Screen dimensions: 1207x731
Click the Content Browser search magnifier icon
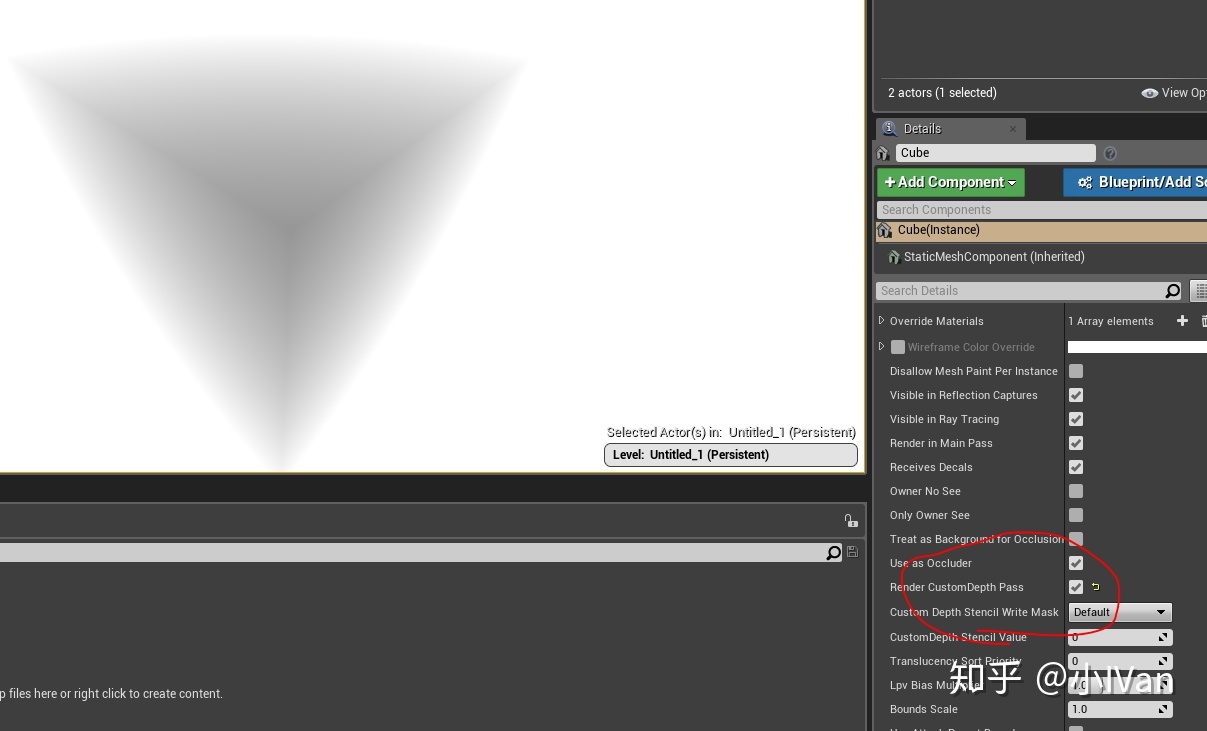[x=834, y=553]
